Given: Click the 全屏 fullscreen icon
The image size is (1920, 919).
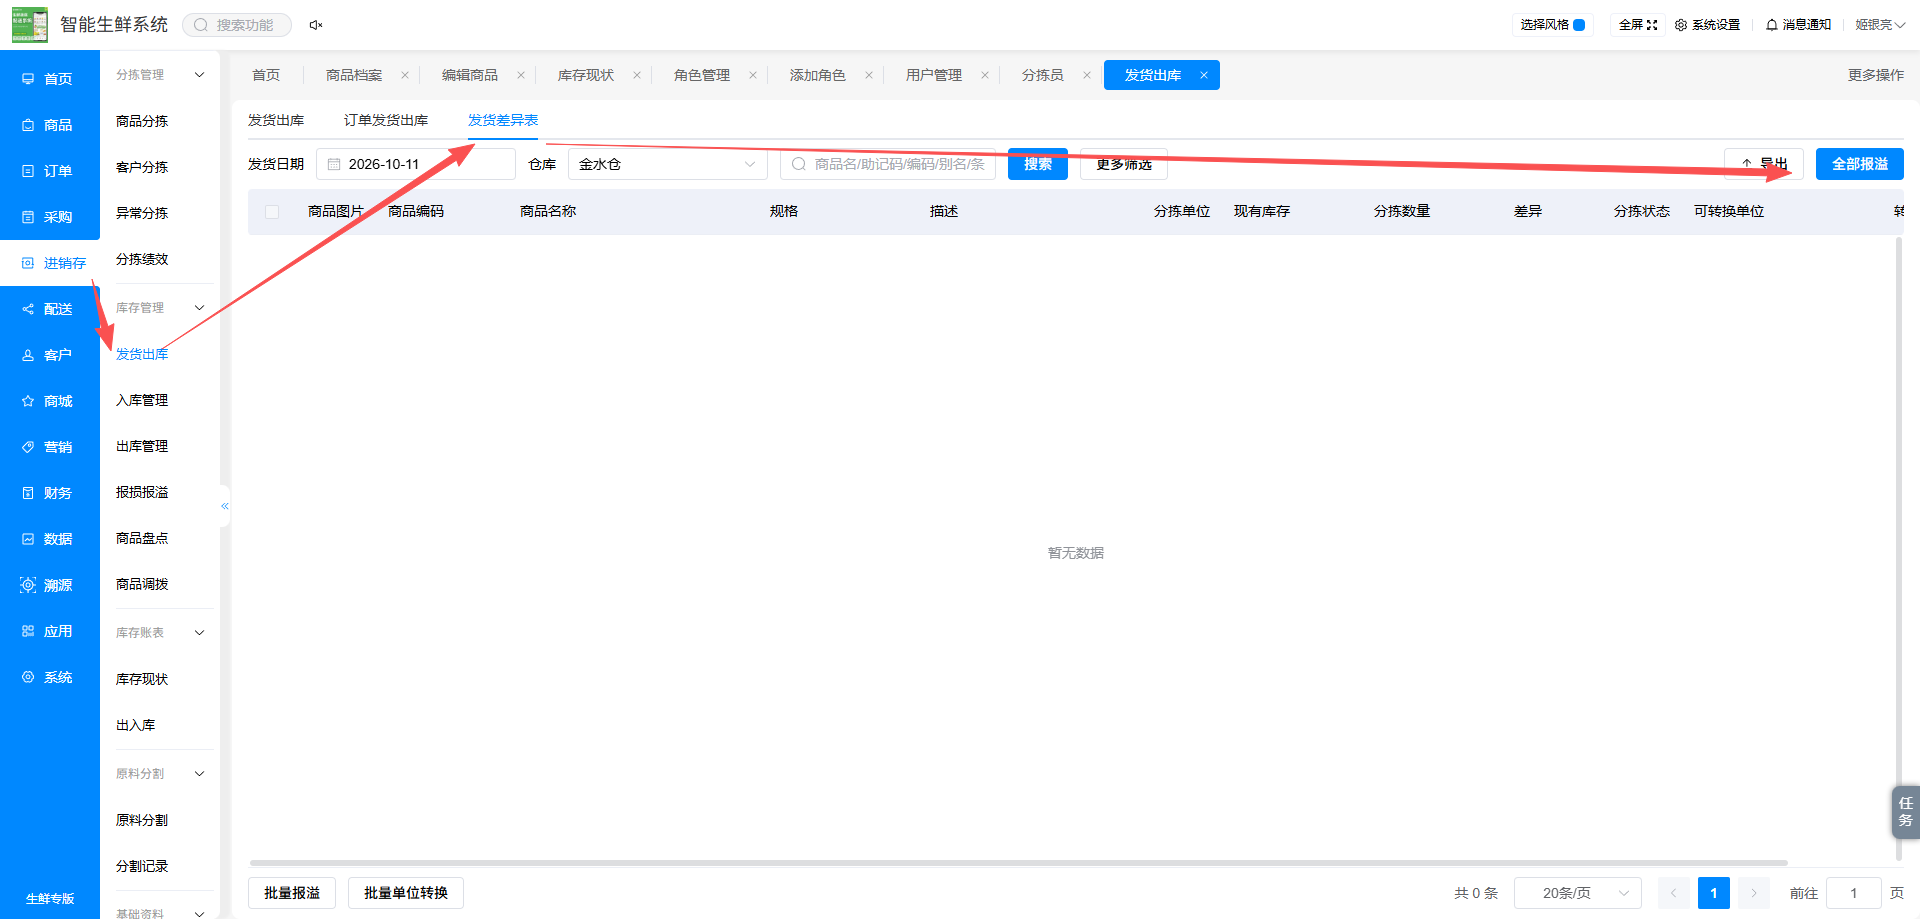Looking at the screenshot, I should pos(1652,25).
